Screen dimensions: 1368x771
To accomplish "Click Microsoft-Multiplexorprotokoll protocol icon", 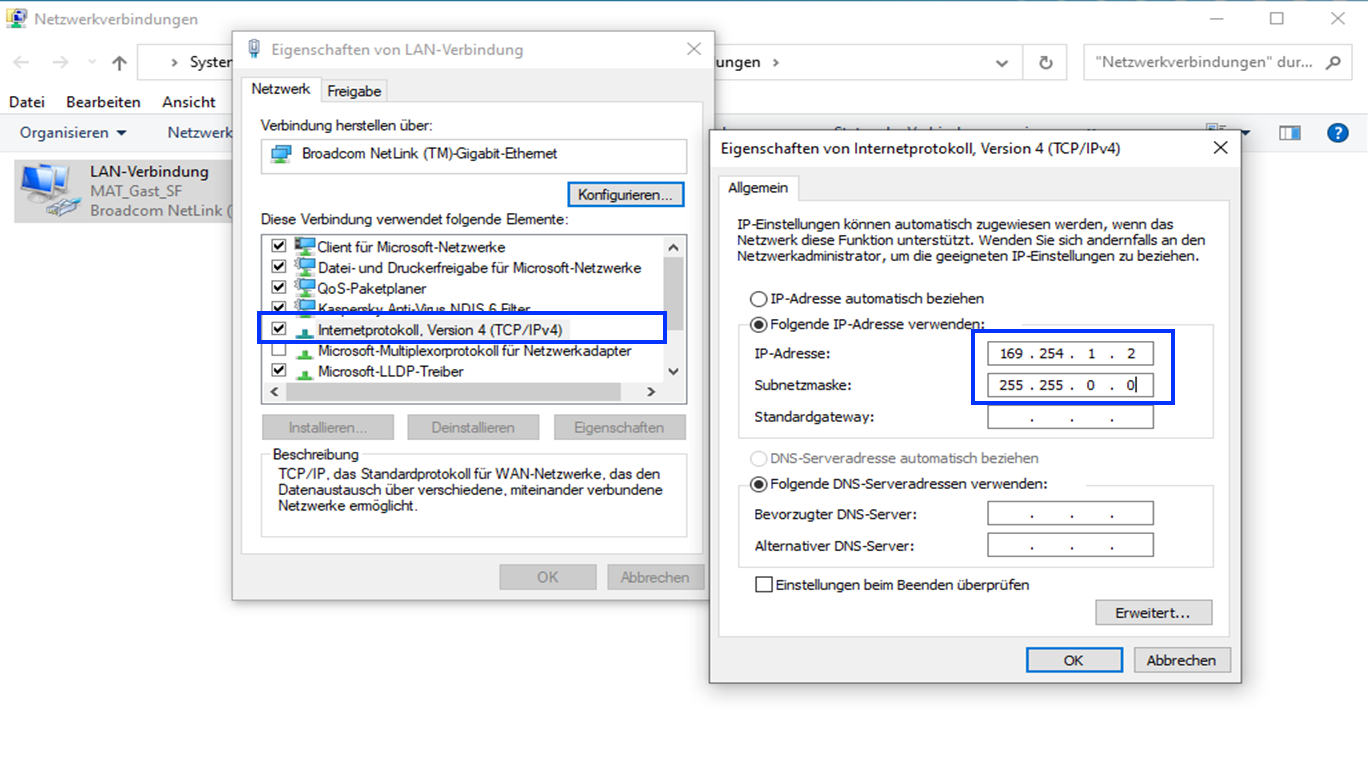I will click(x=304, y=351).
